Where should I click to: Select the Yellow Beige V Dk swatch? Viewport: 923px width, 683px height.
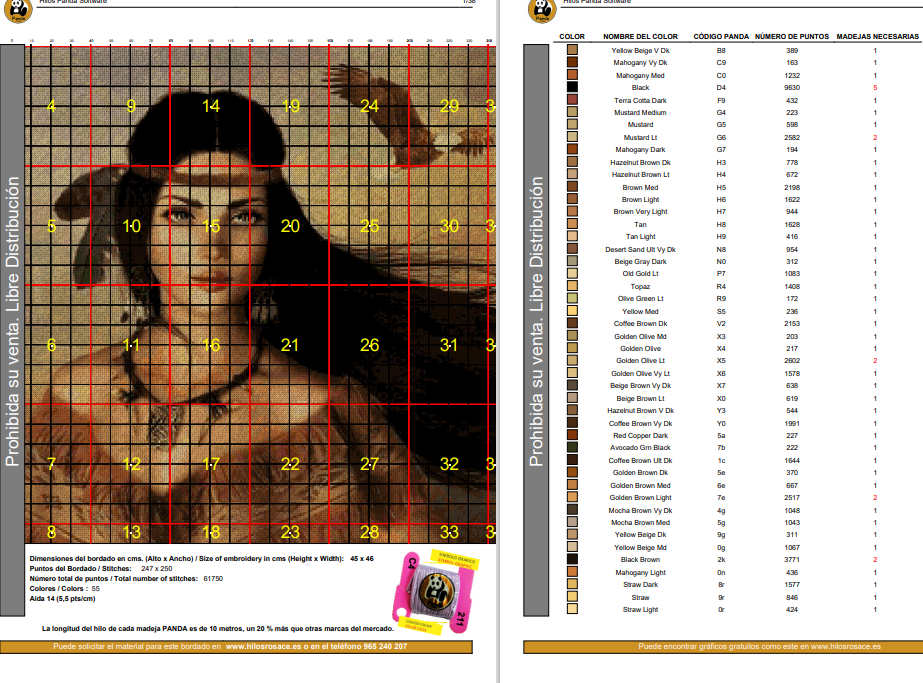572,50
